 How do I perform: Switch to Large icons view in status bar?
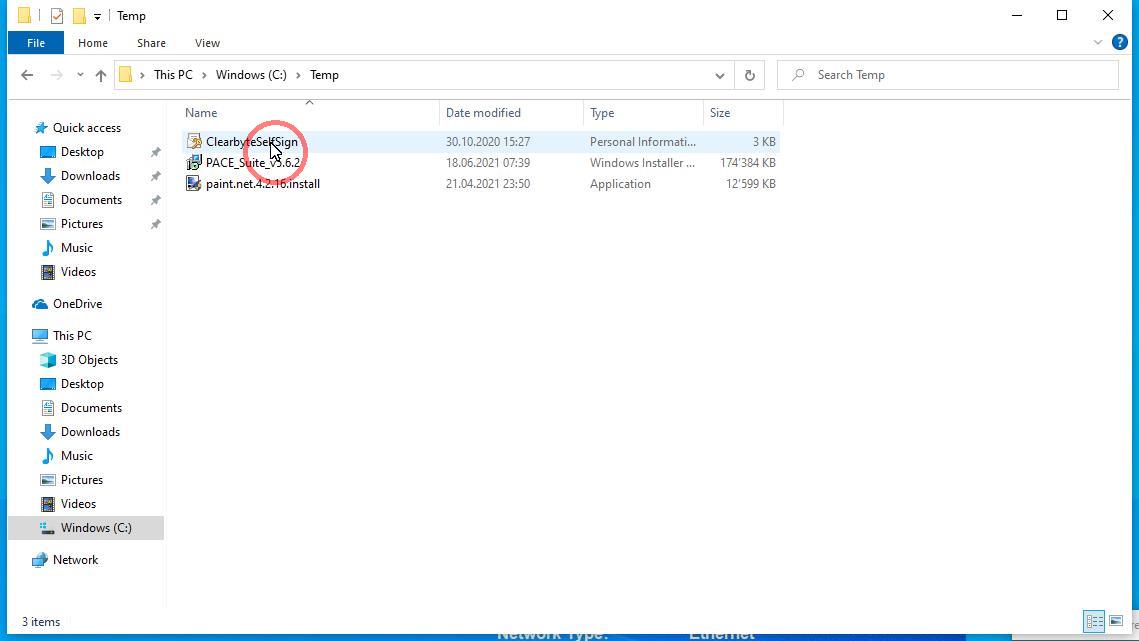point(1116,621)
